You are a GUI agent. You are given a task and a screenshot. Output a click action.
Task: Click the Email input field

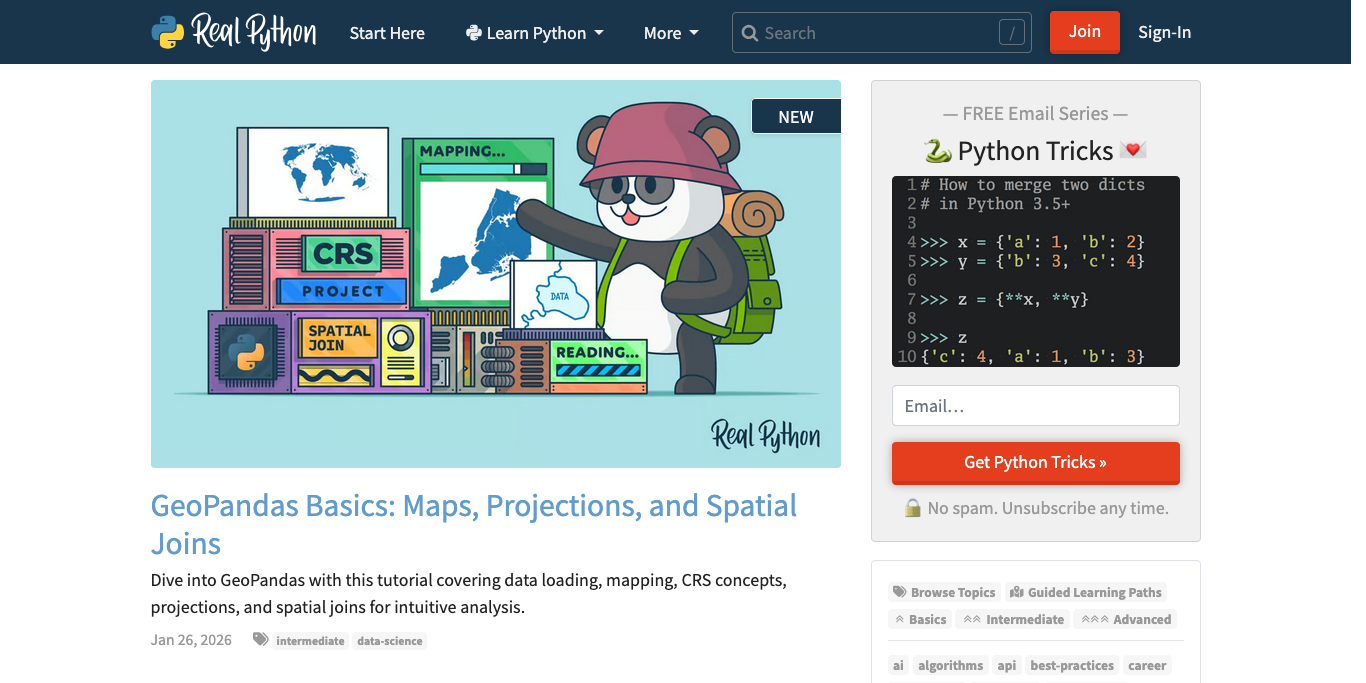point(1035,405)
